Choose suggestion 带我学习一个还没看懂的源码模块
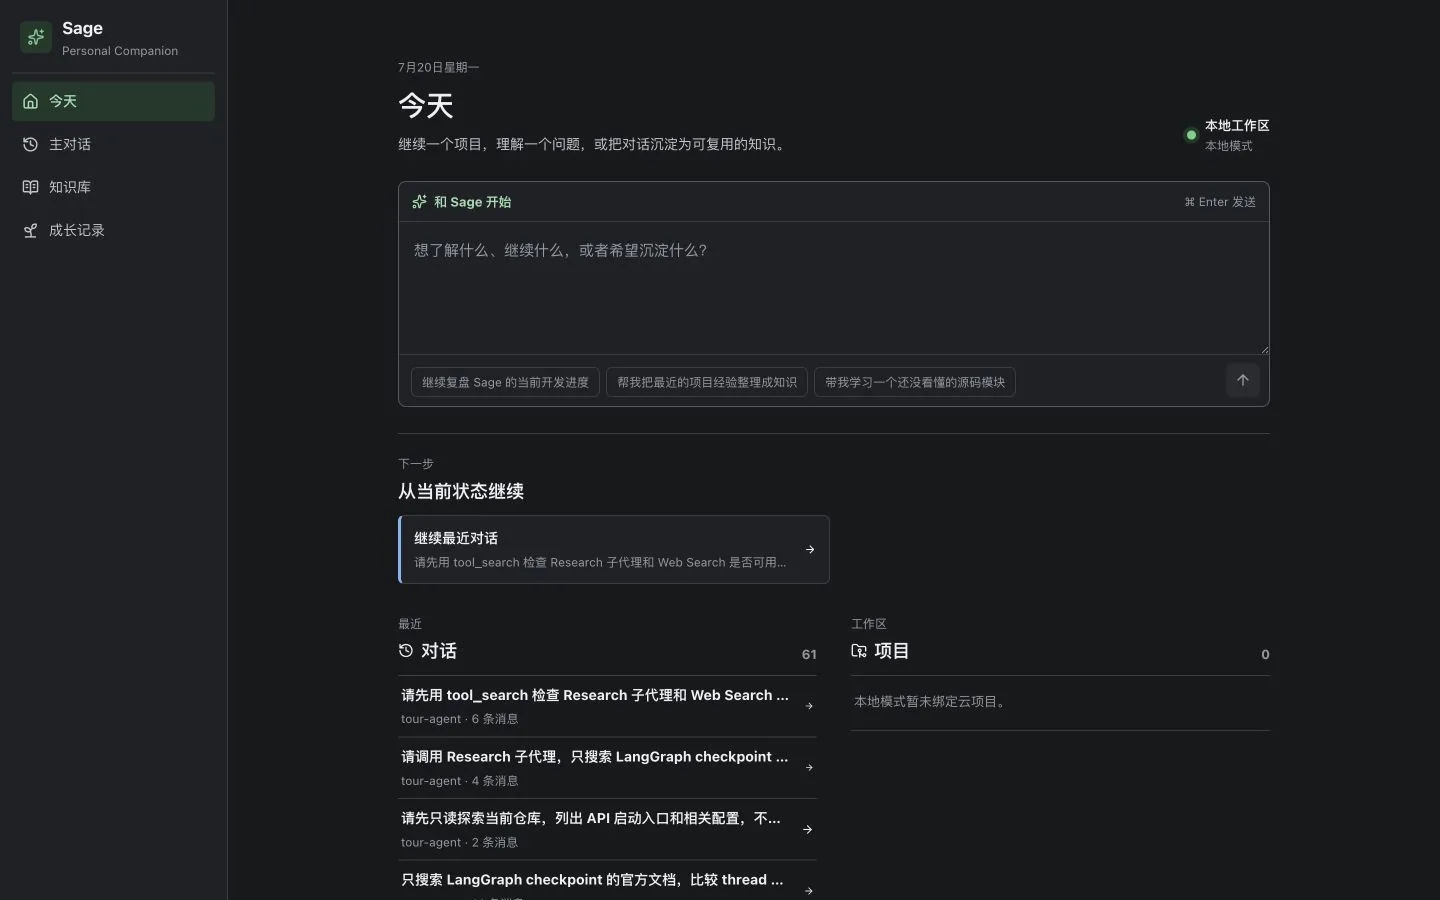Screen dimensions: 1440x900 915,382
